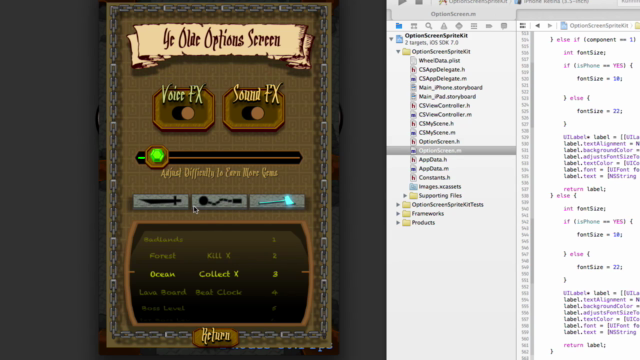The height and width of the screenshot is (360, 640).
Task: Open CSViewController.m file
Action: tap(445, 114)
